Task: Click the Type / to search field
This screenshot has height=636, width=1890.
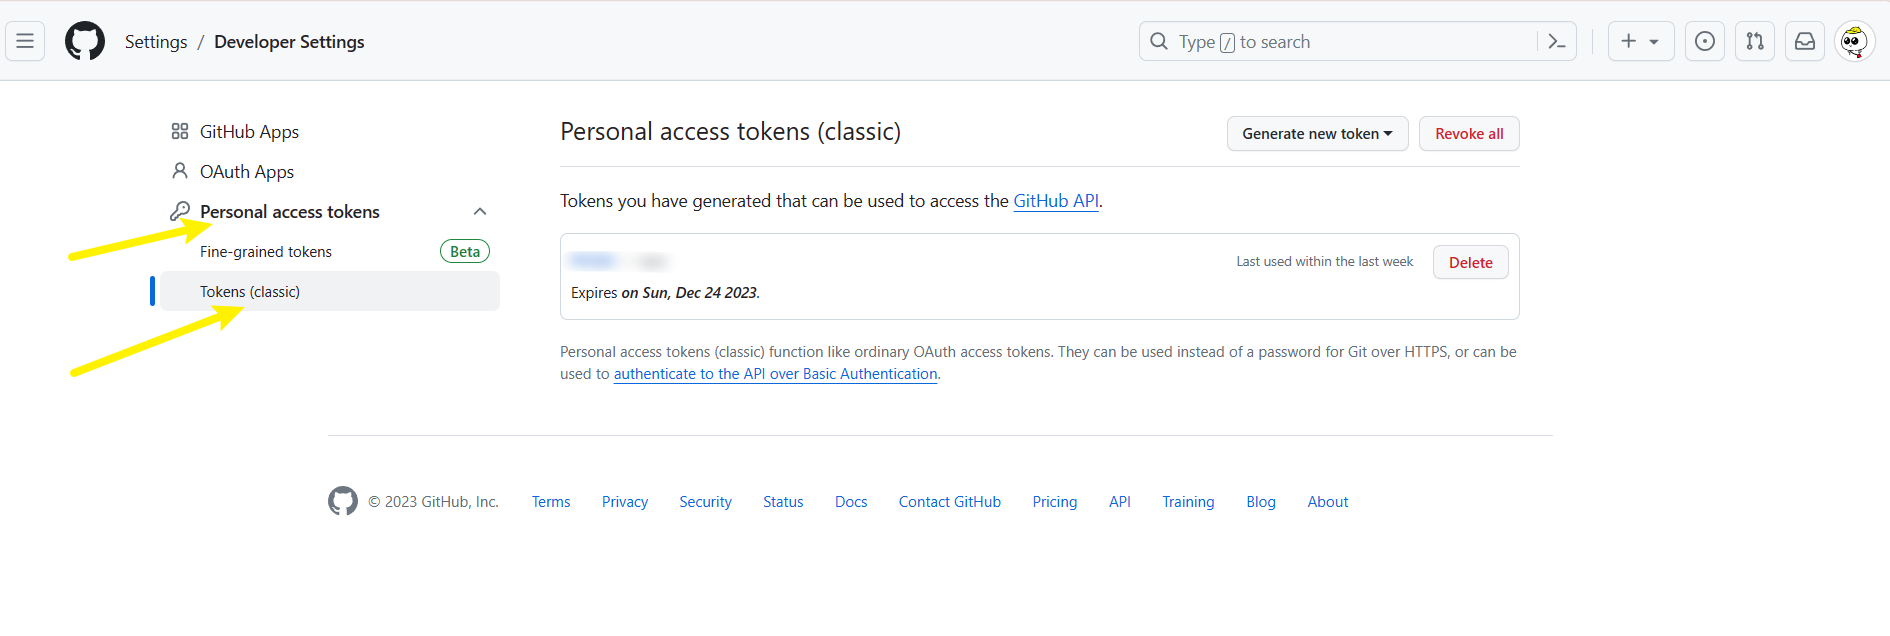Action: pos(1340,42)
